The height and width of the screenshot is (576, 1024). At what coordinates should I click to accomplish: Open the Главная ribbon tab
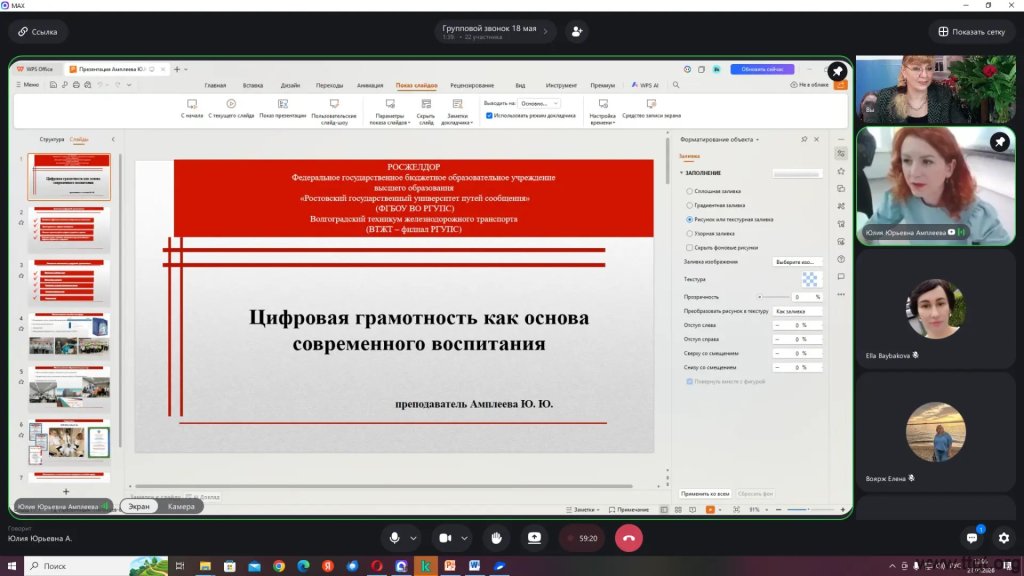pos(215,85)
